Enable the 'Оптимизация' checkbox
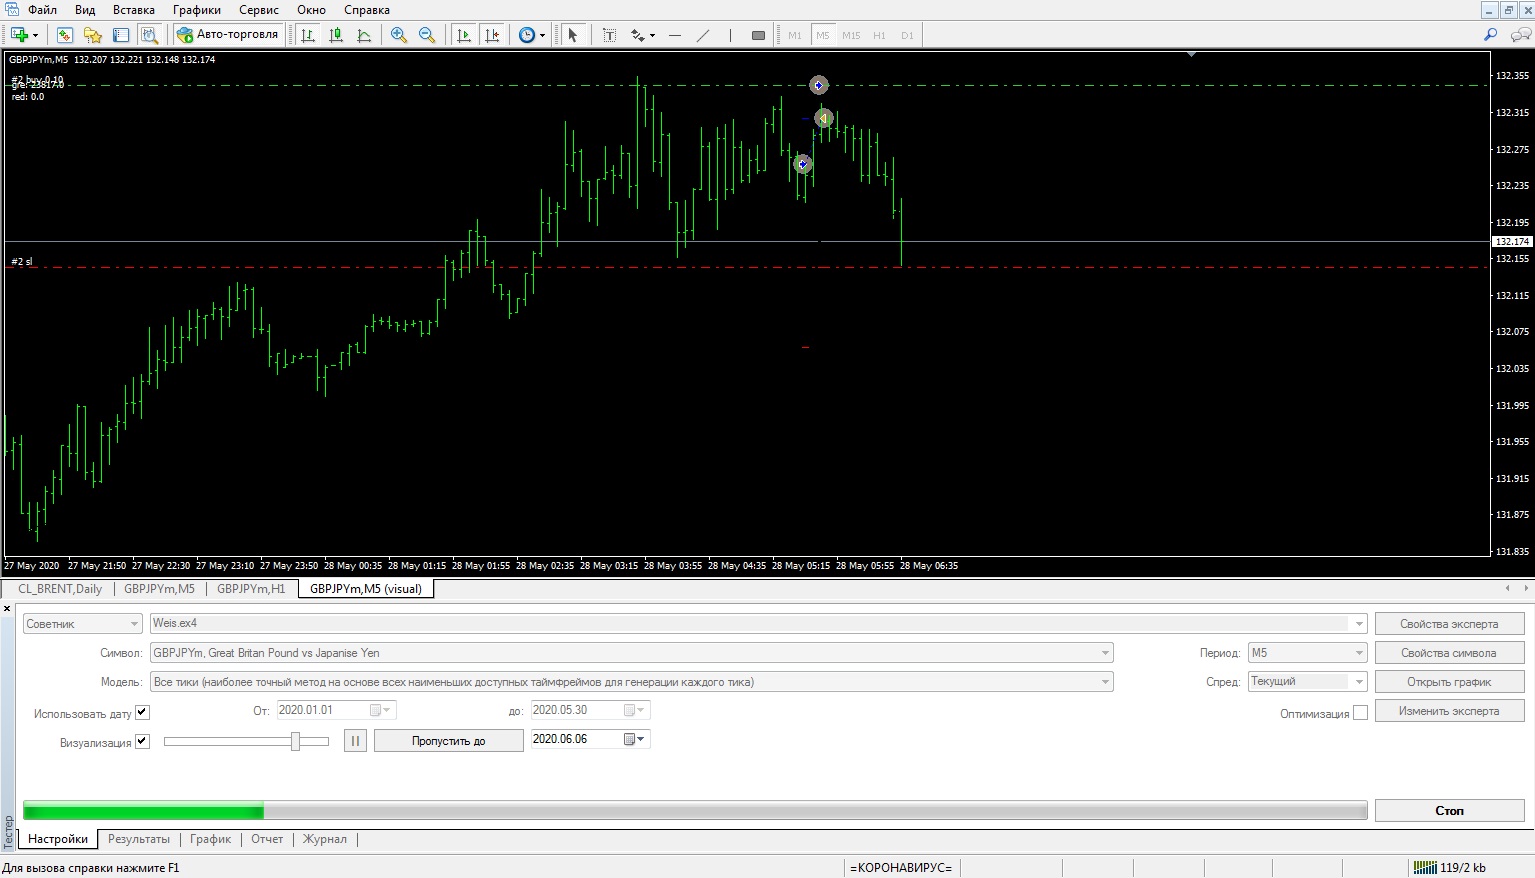 point(1360,713)
